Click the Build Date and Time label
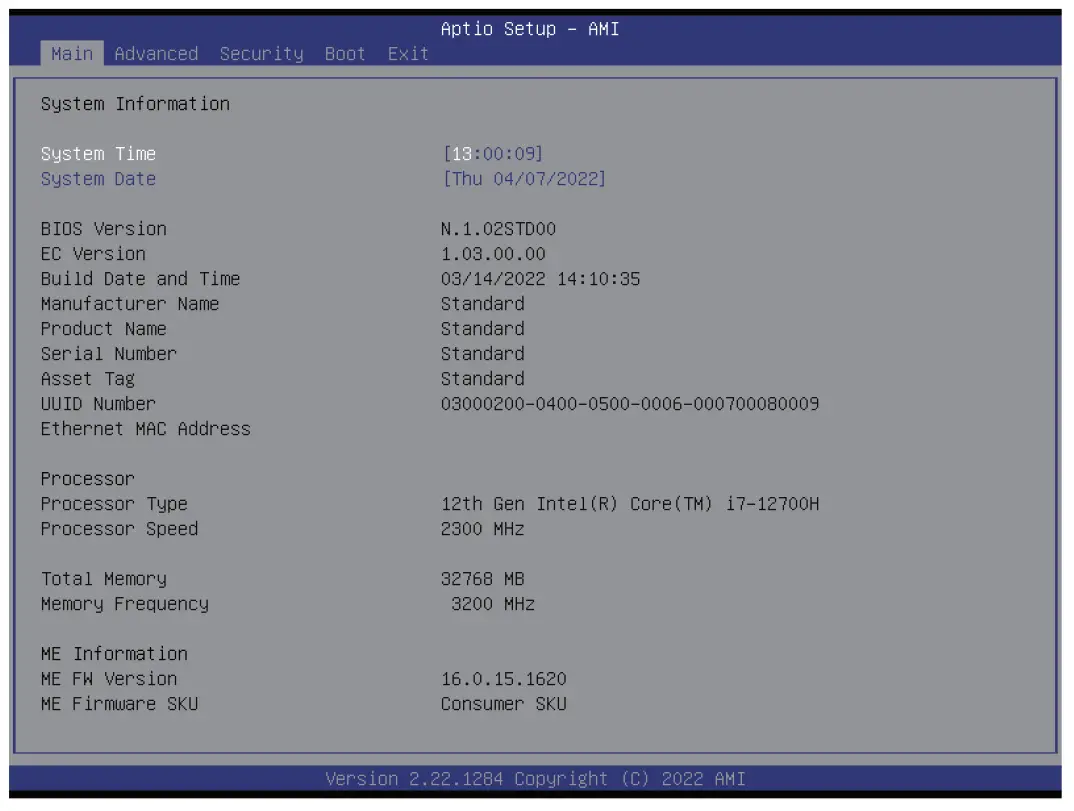 (140, 279)
